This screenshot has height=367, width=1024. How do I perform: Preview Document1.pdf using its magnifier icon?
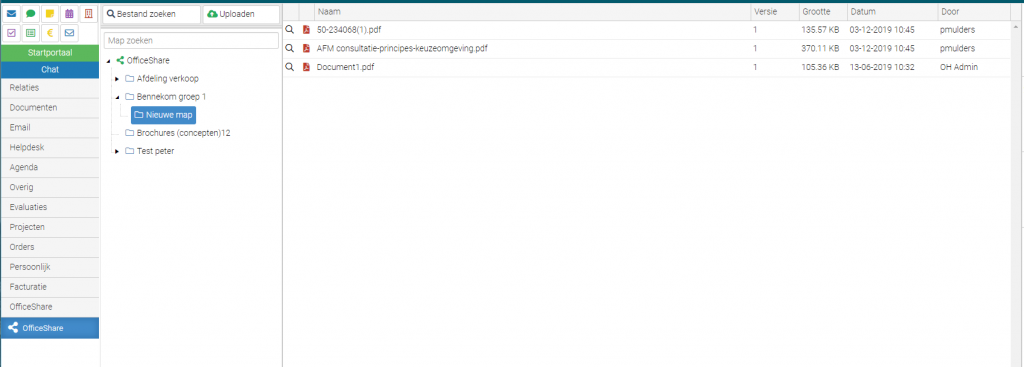tap(290, 67)
